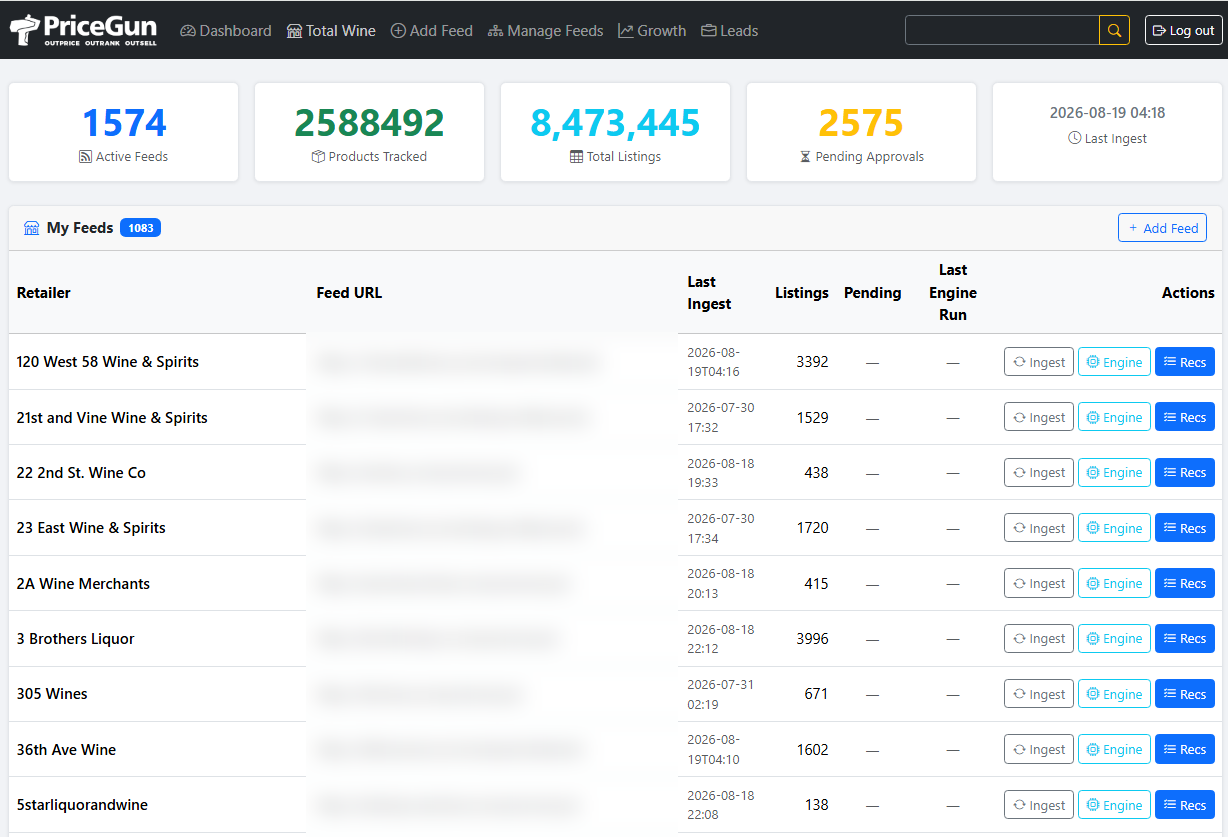1228x837 pixels.
Task: Click listings count 1529
Action: [812, 418]
